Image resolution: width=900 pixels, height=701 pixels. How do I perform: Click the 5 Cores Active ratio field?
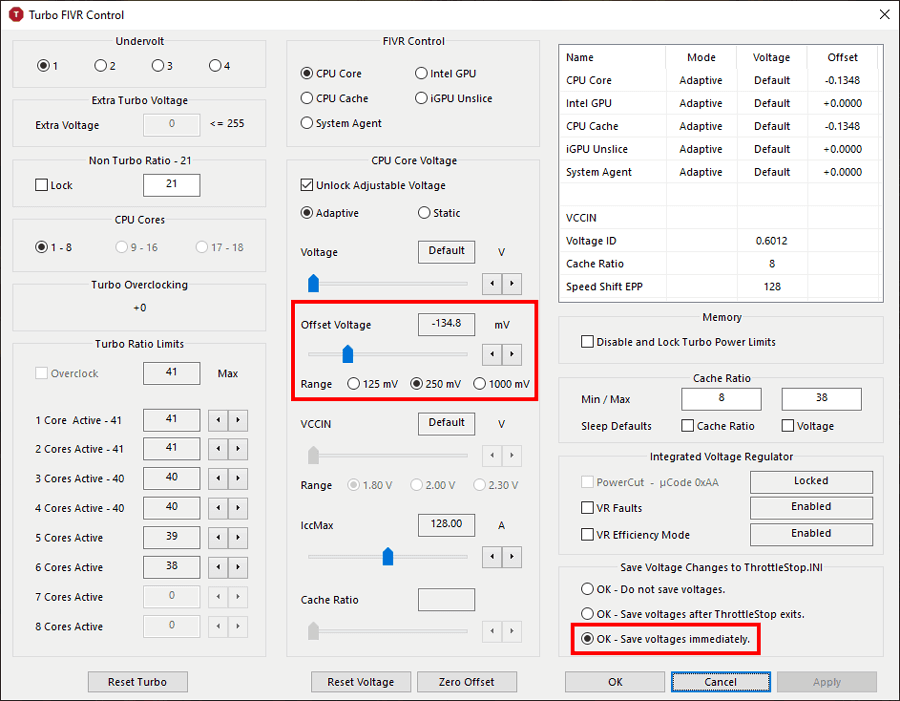pos(171,537)
